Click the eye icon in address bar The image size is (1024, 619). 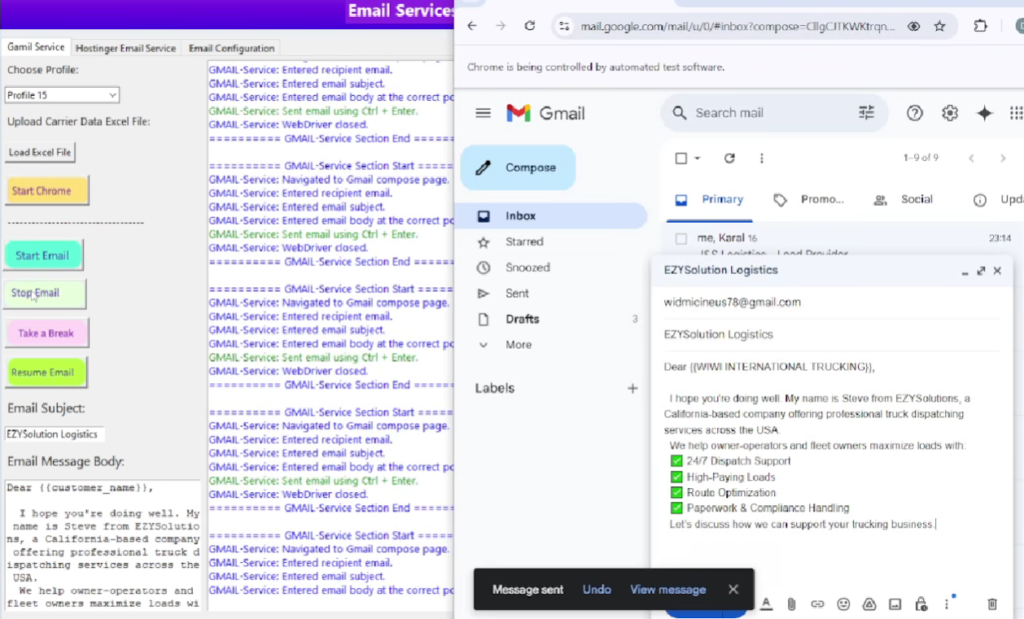[914, 26]
